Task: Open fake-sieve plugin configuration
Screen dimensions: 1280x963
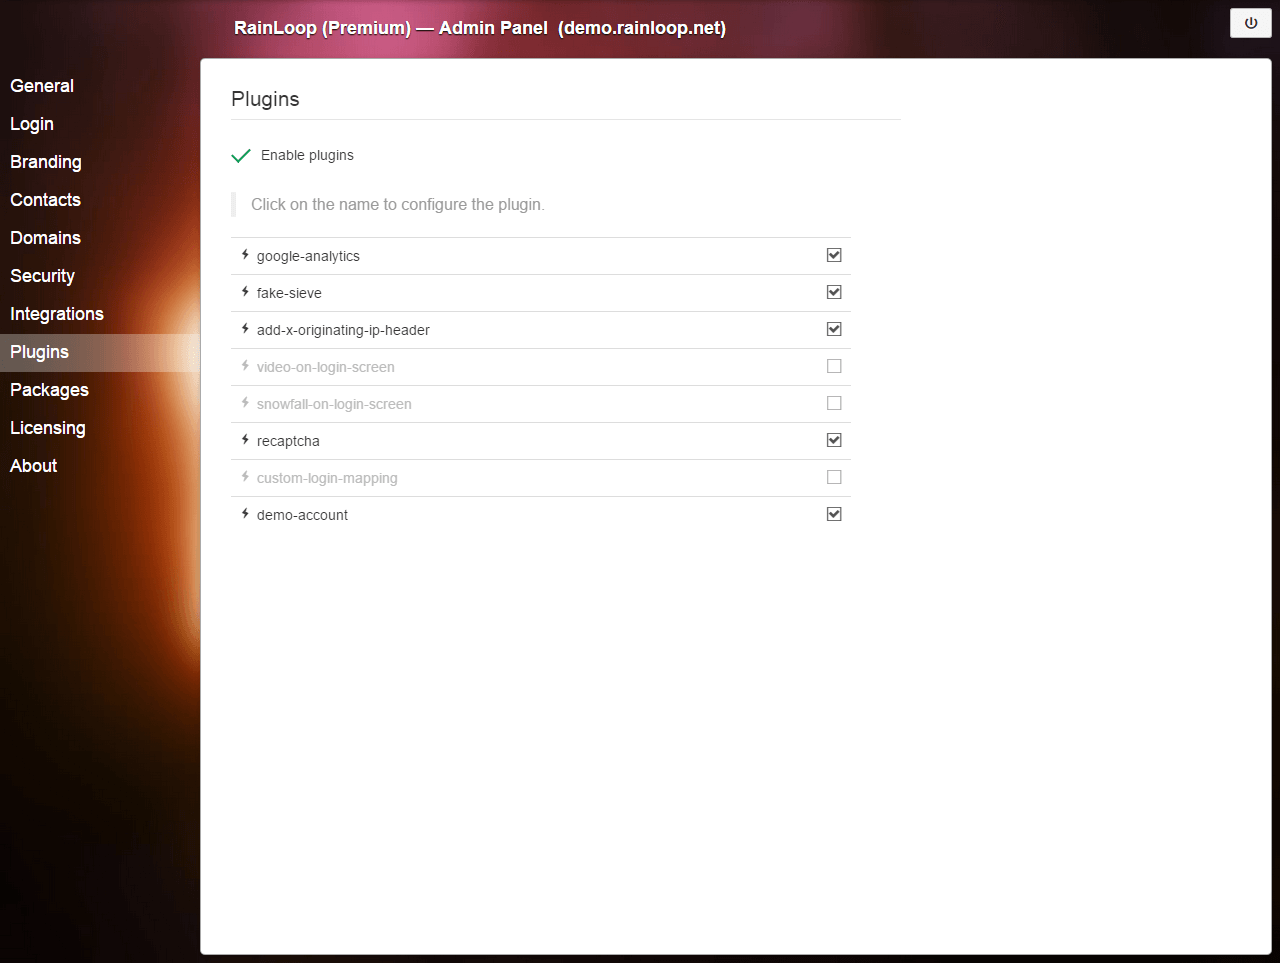Action: [x=289, y=293]
